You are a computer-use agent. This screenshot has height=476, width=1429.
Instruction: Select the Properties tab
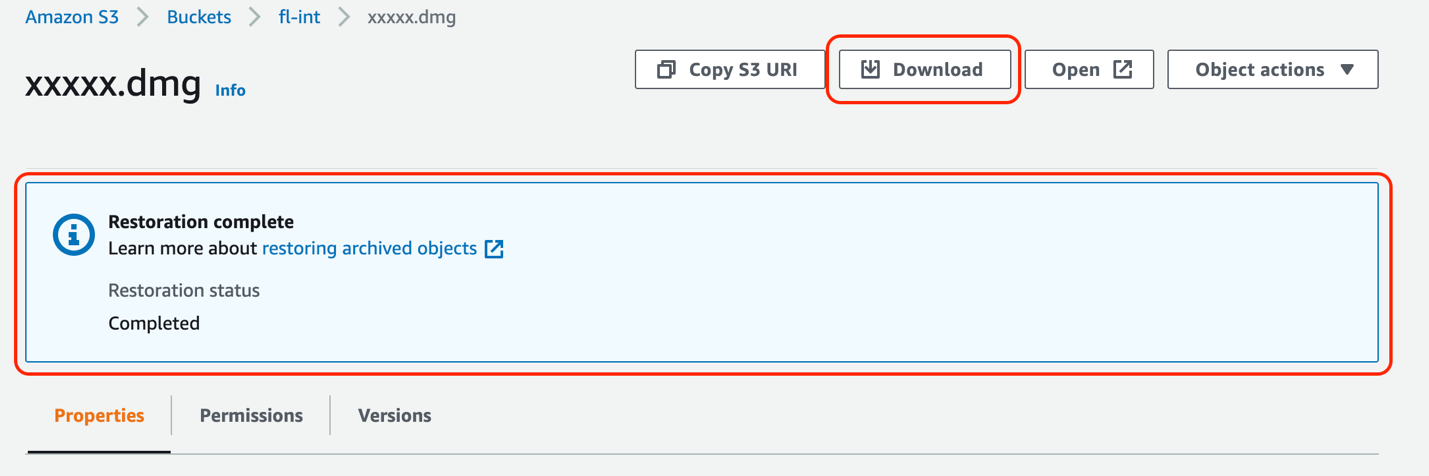tap(99, 416)
